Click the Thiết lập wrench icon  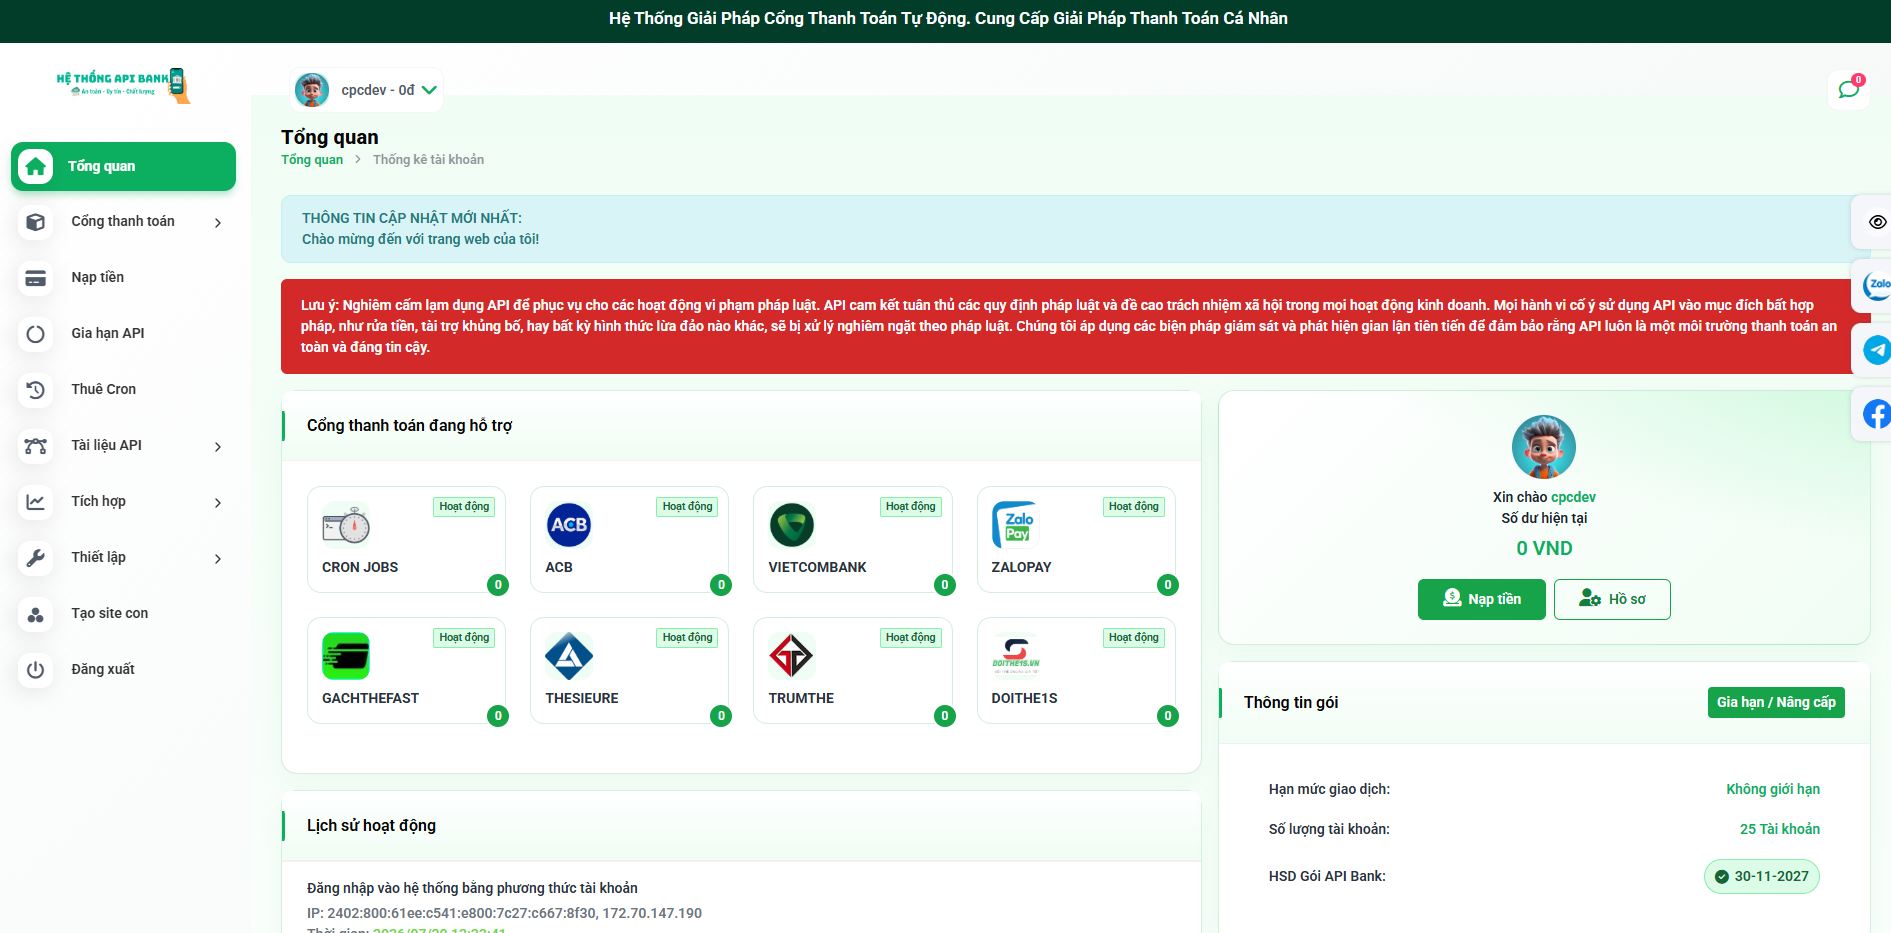(36, 558)
